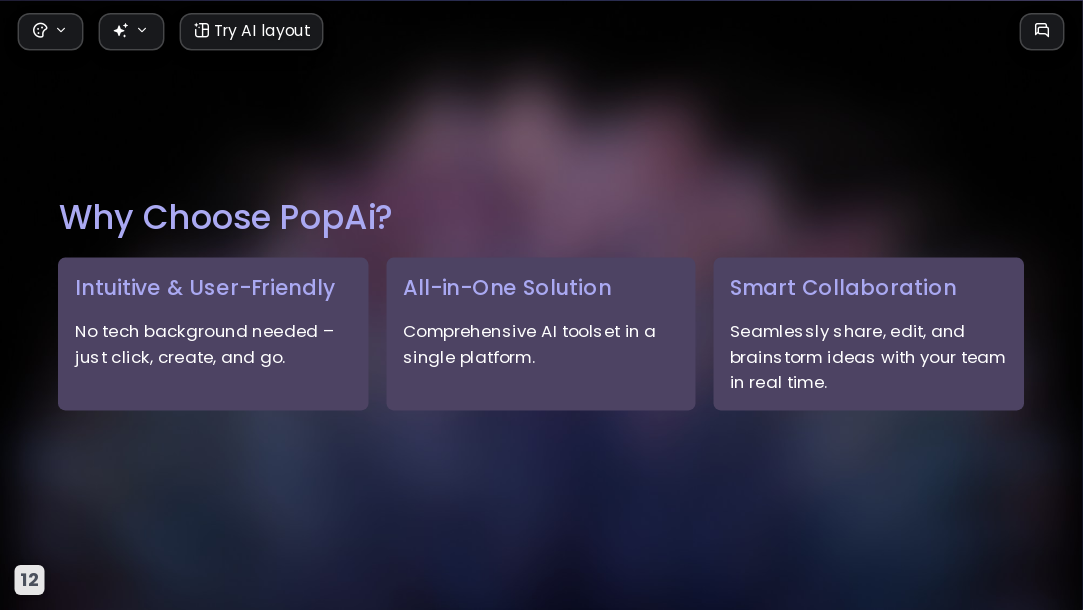Click the 'Comprehensive AI toolset' description text
This screenshot has width=1083, height=611.
point(529,345)
